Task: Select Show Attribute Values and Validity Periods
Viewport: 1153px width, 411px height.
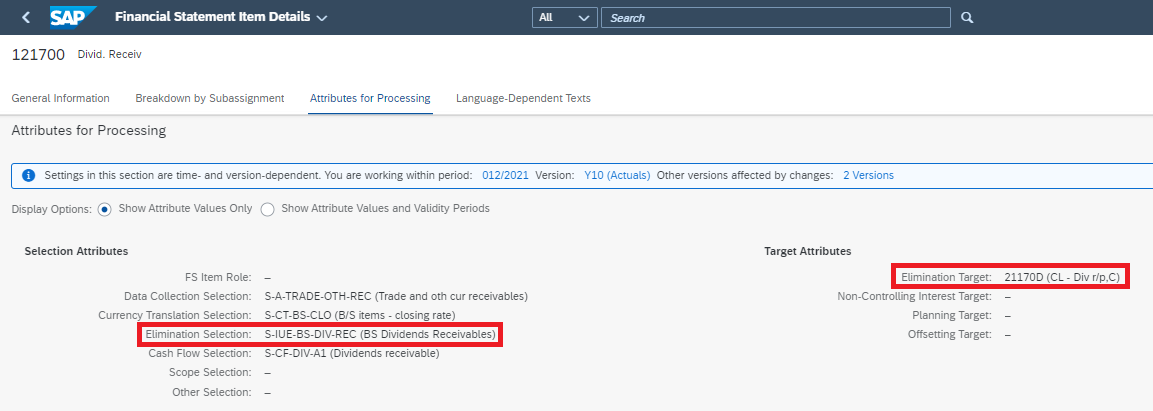Action: tap(267, 209)
